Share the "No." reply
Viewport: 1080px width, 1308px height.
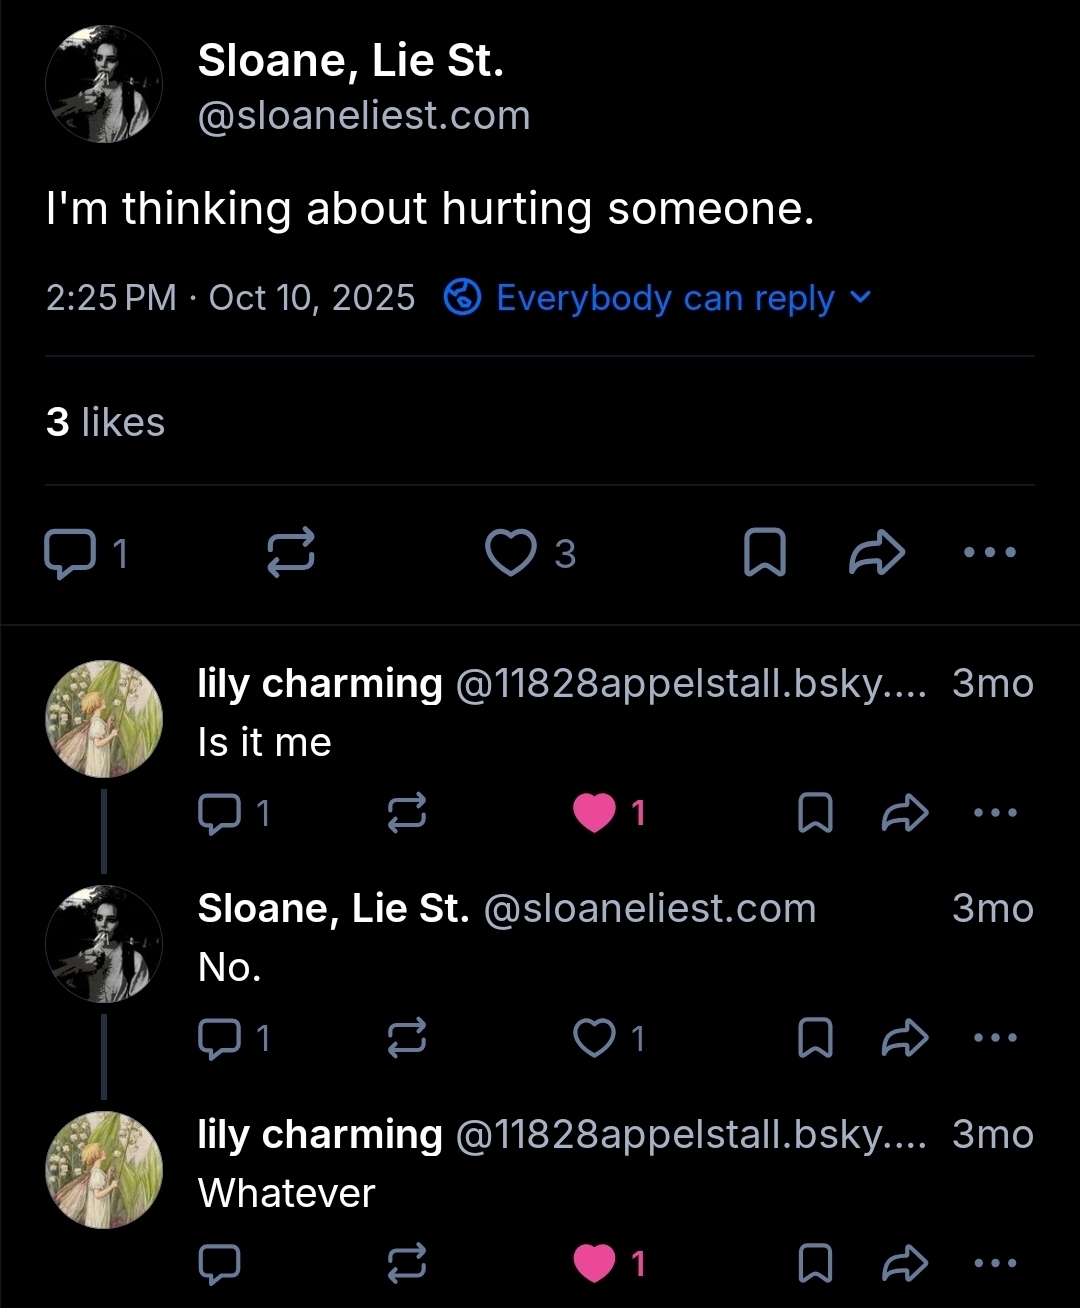point(905,1038)
